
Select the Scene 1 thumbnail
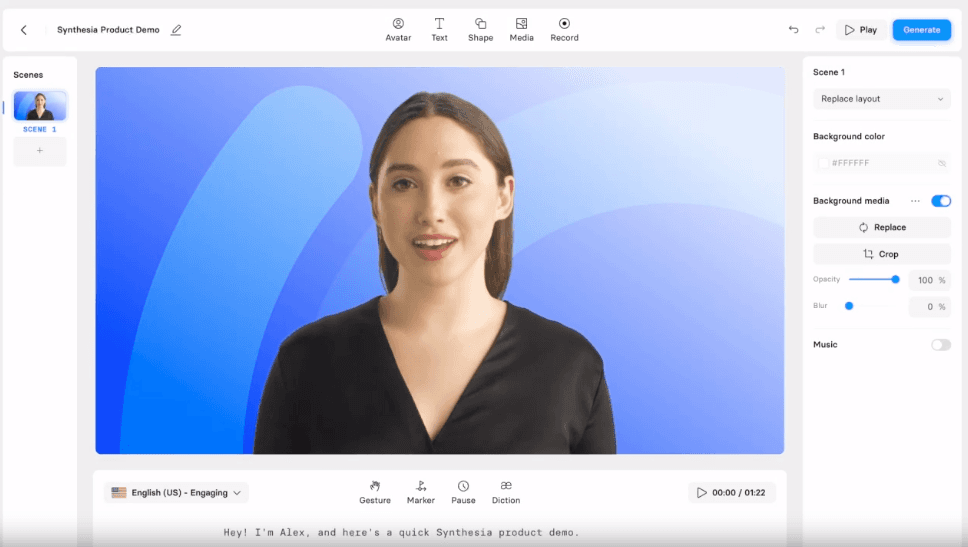tap(40, 106)
